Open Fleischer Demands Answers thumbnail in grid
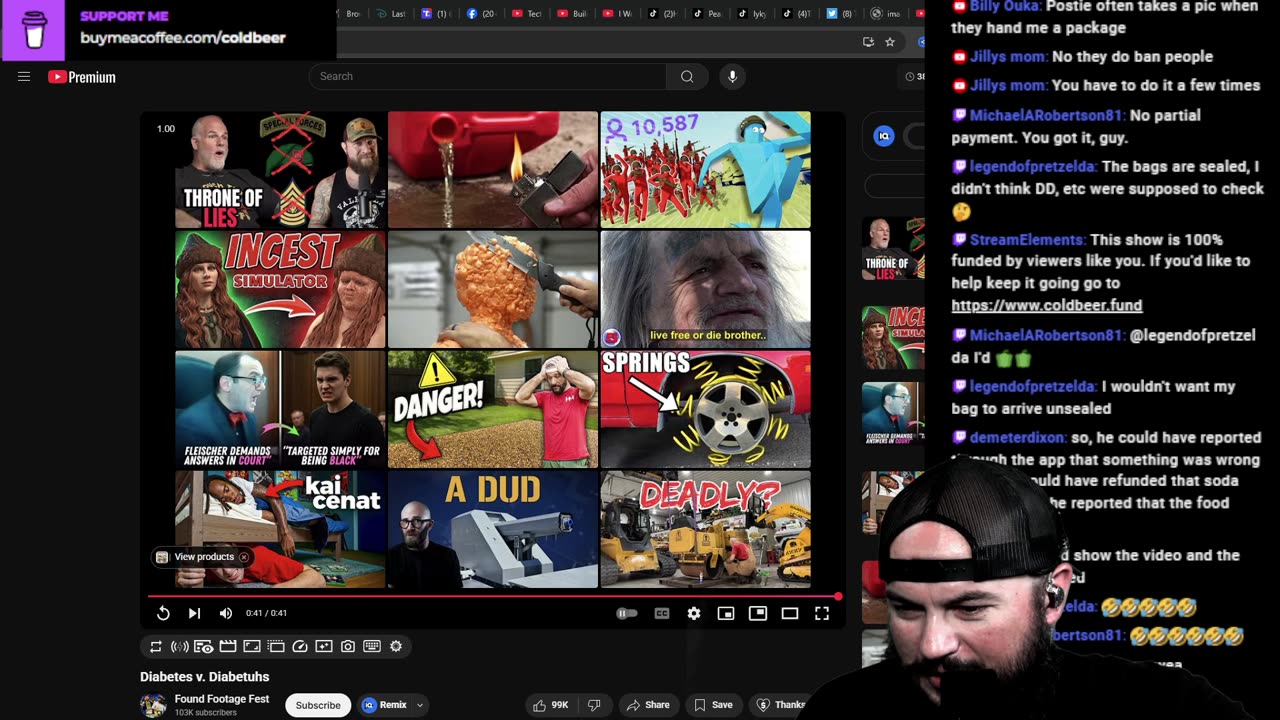Image resolution: width=1280 pixels, height=720 pixels. 280,409
